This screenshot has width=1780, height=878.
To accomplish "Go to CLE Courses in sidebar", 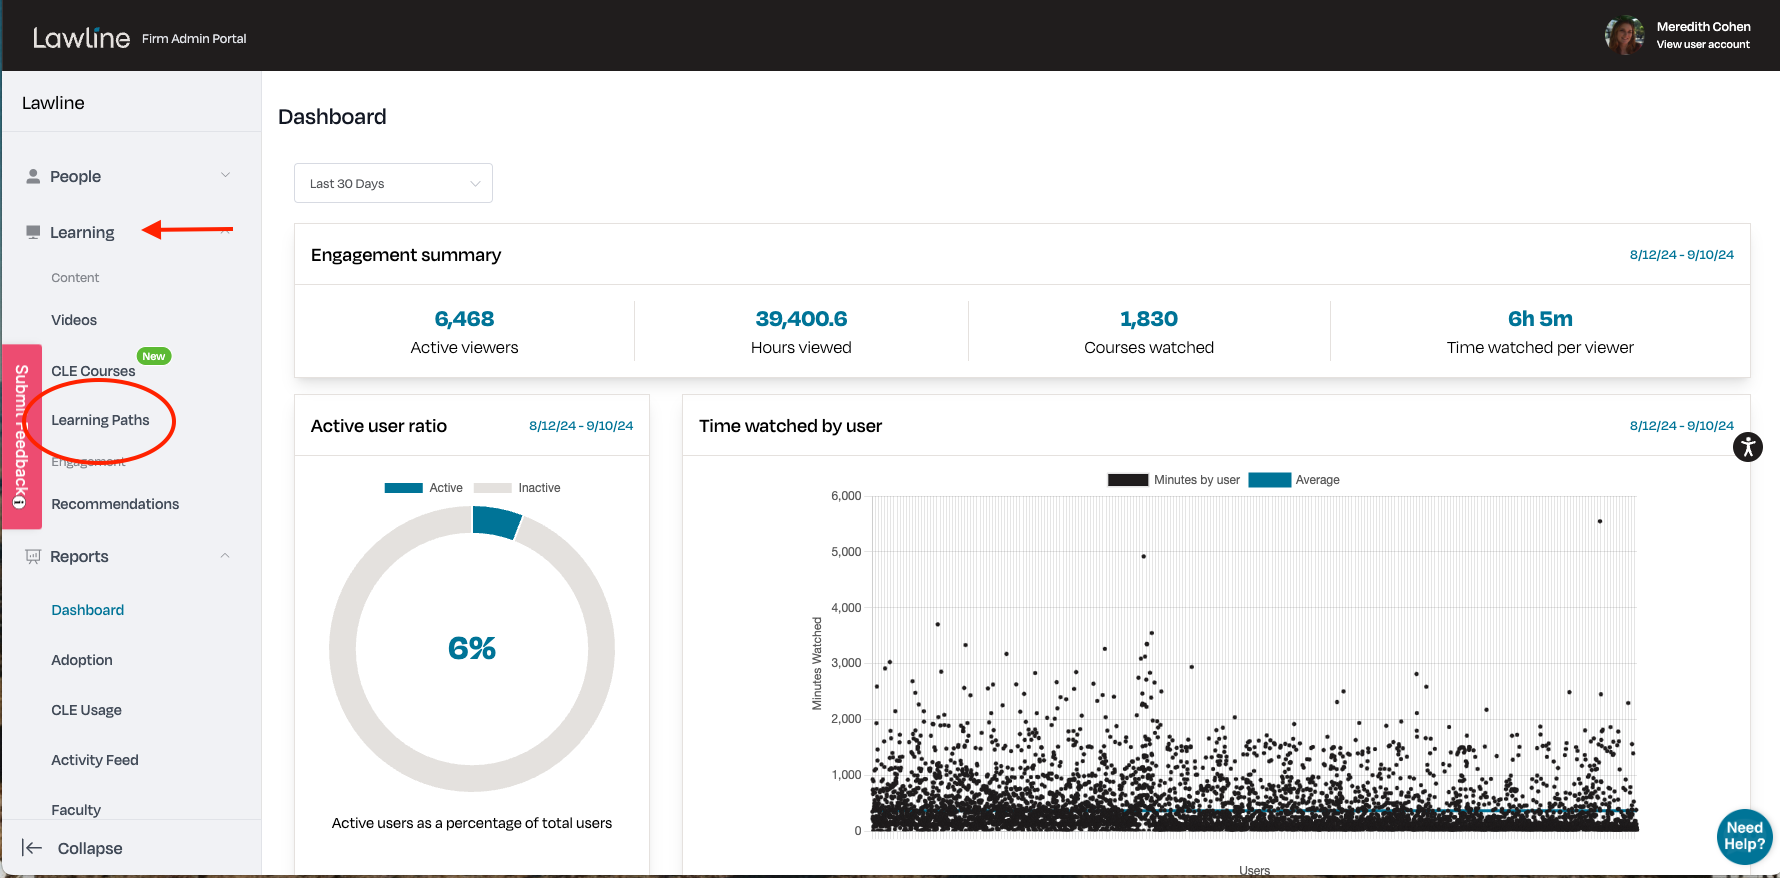I will (x=93, y=371).
